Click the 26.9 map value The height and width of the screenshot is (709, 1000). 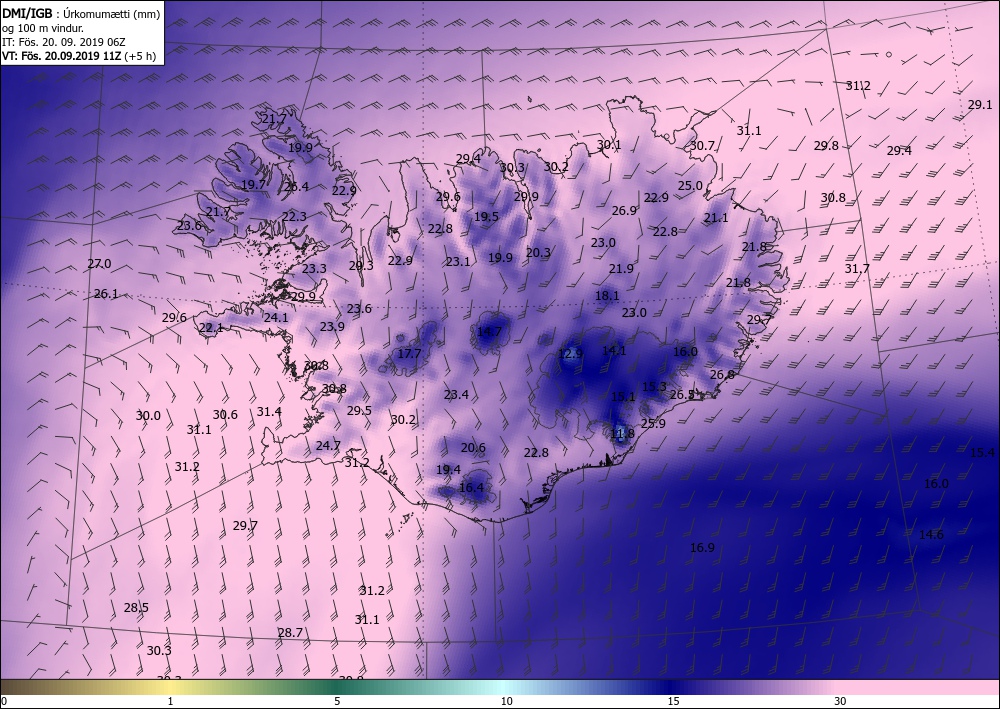624,211
